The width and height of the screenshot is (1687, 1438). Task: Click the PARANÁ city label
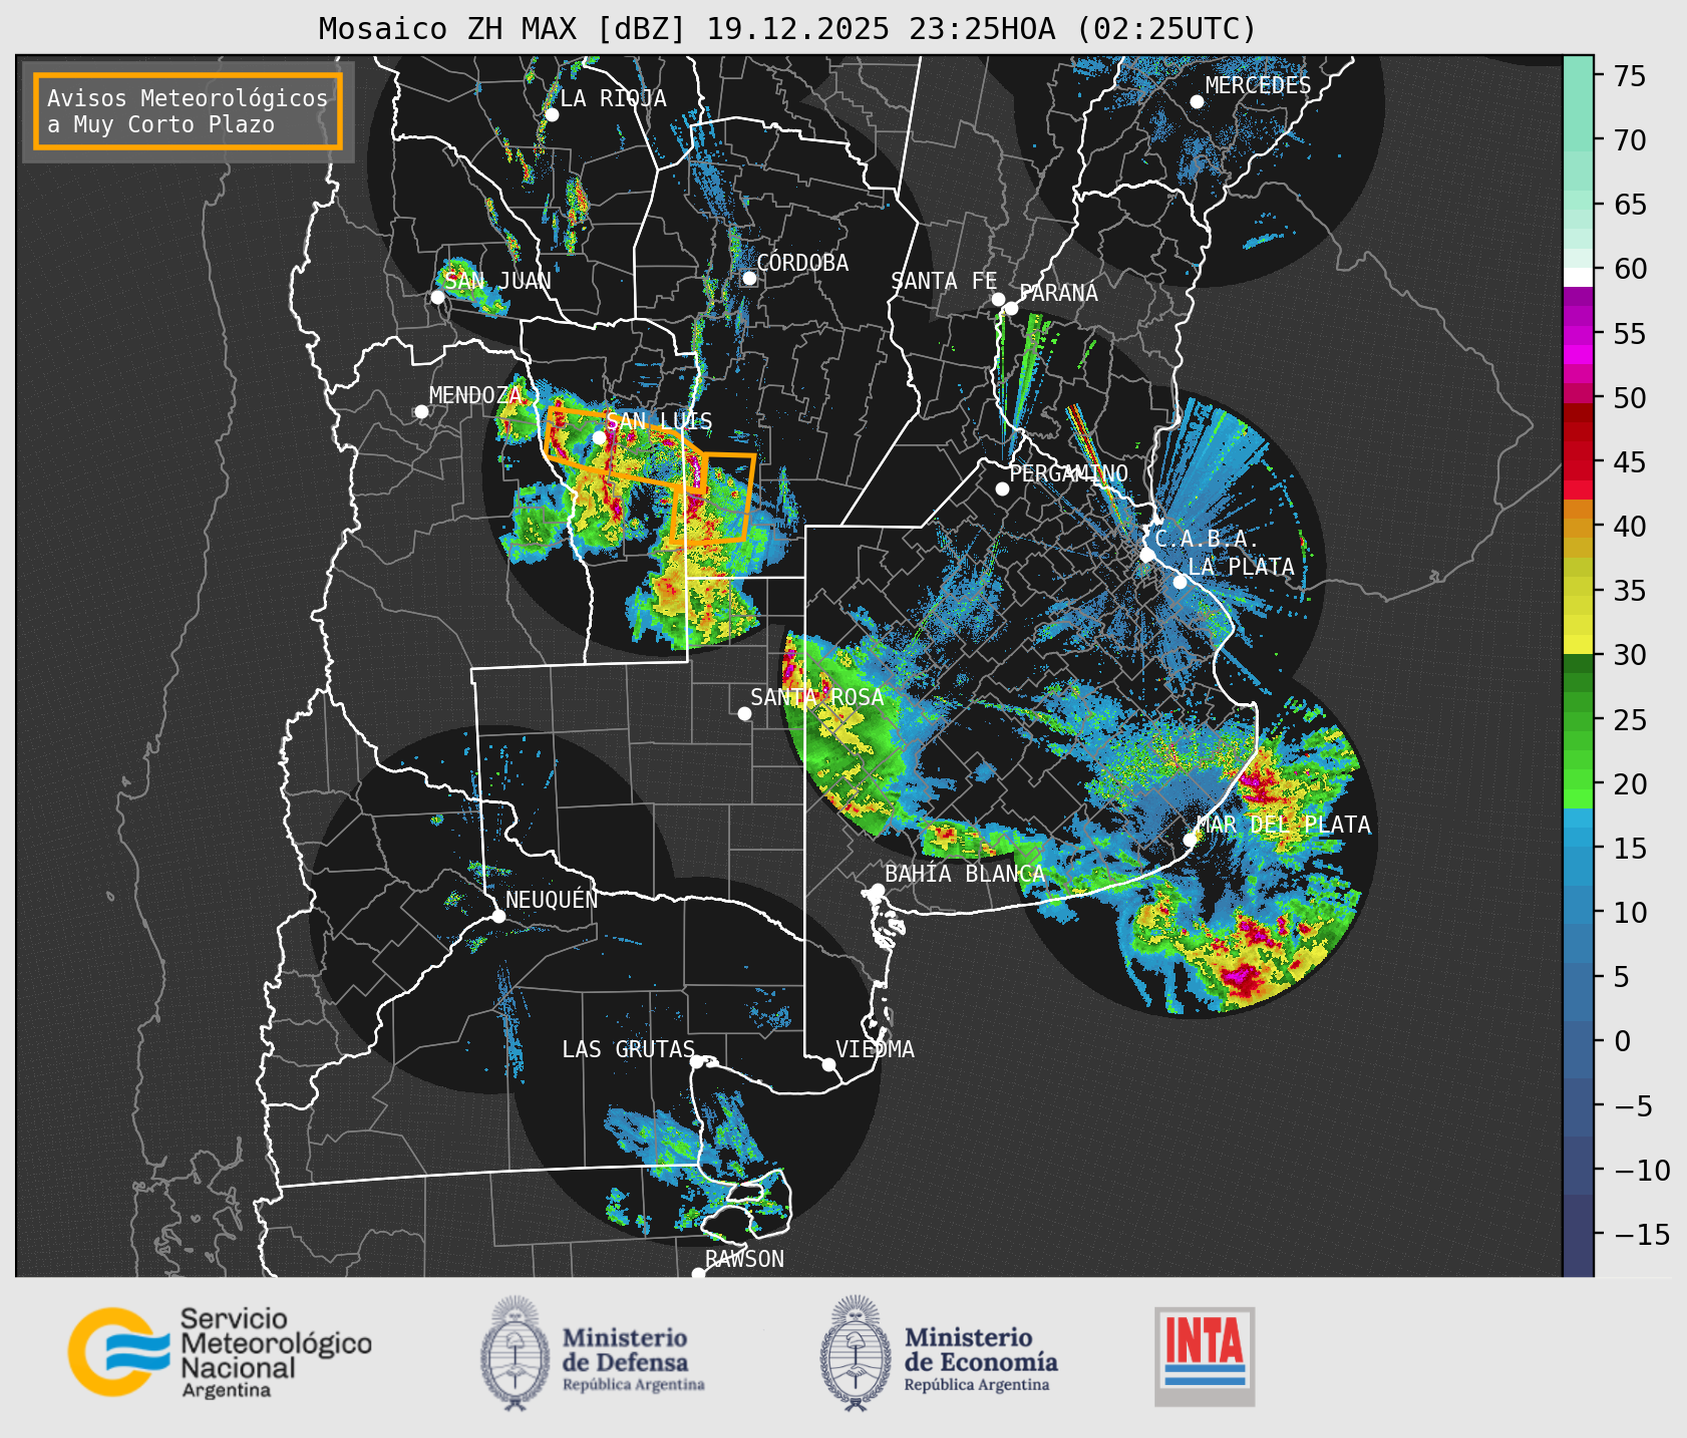point(1059,293)
